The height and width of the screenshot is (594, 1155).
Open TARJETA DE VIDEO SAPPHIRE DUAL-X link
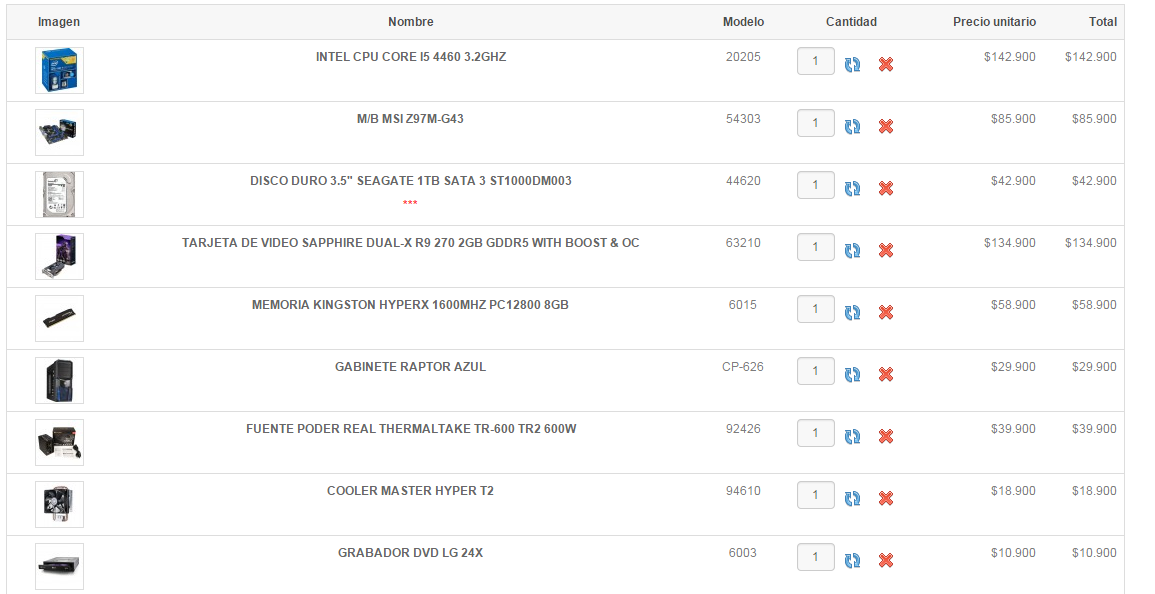tap(411, 242)
